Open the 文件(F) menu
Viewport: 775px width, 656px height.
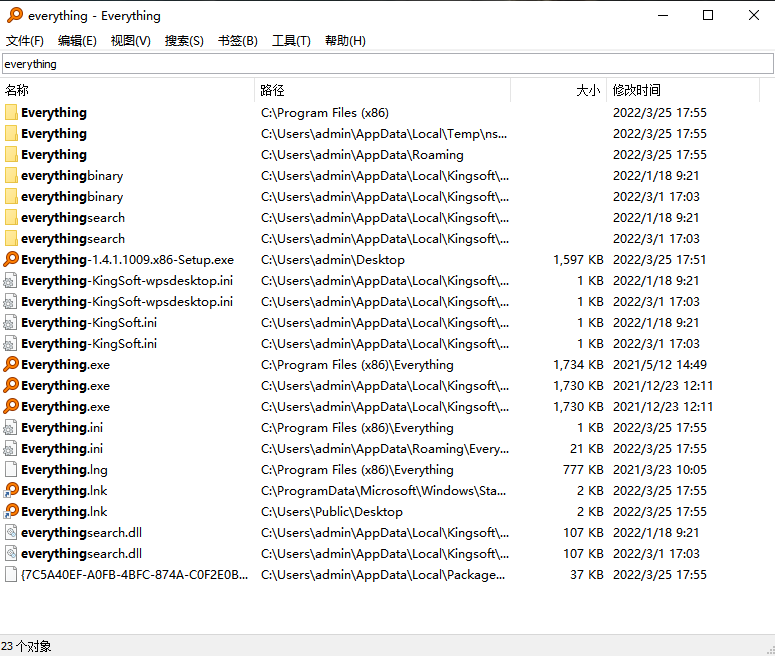[25, 41]
